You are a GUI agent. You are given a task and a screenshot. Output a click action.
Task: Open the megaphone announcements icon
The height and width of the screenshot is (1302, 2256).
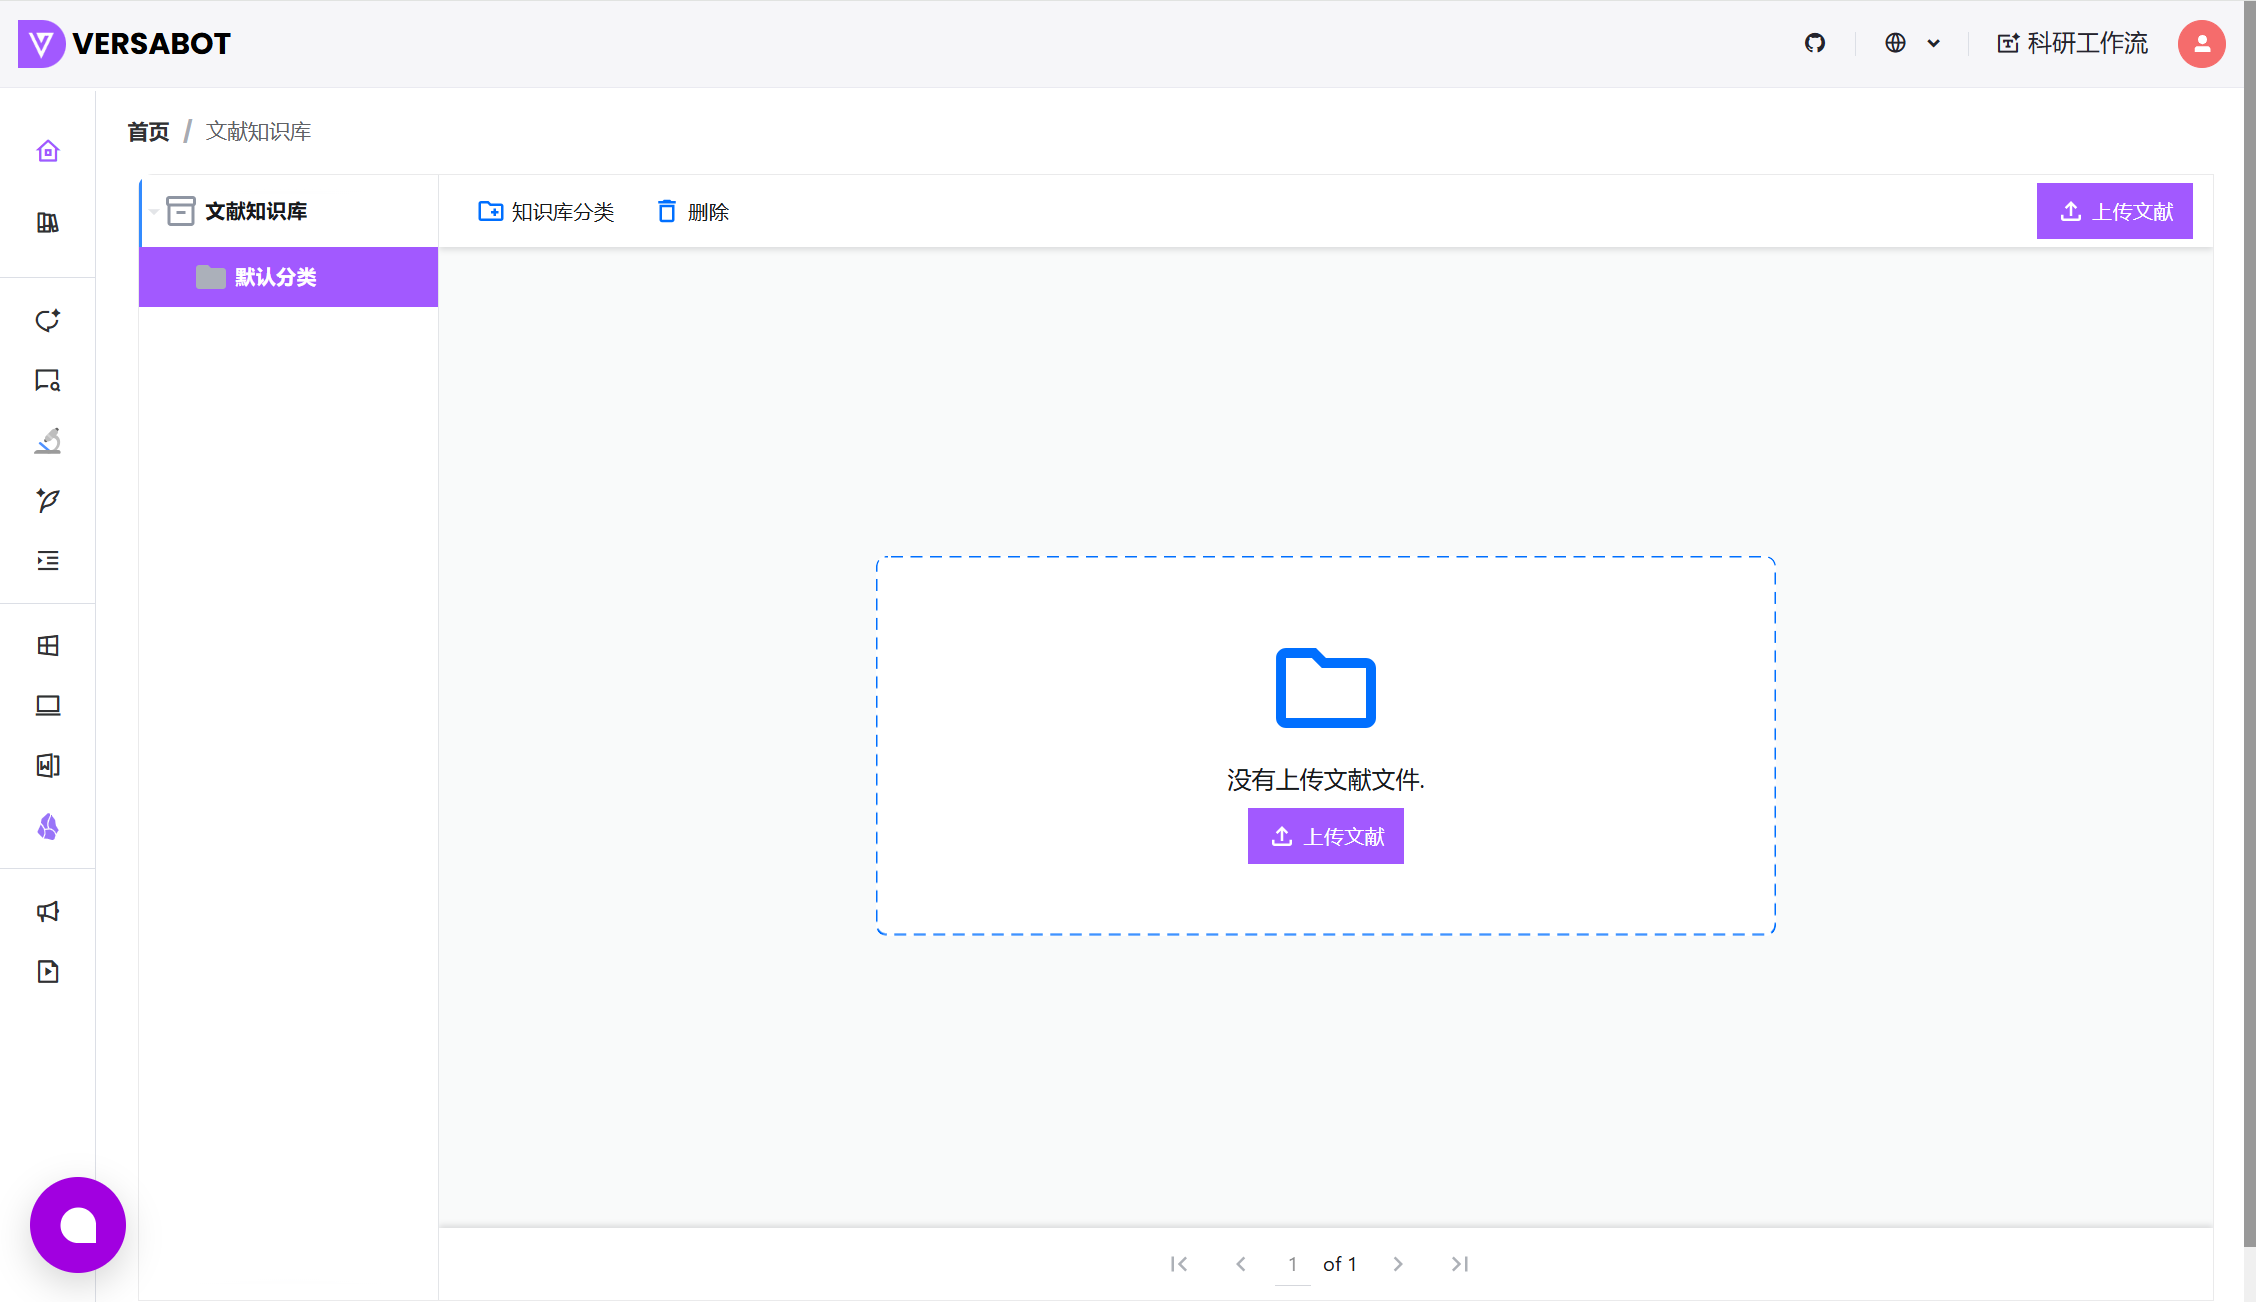tap(48, 911)
